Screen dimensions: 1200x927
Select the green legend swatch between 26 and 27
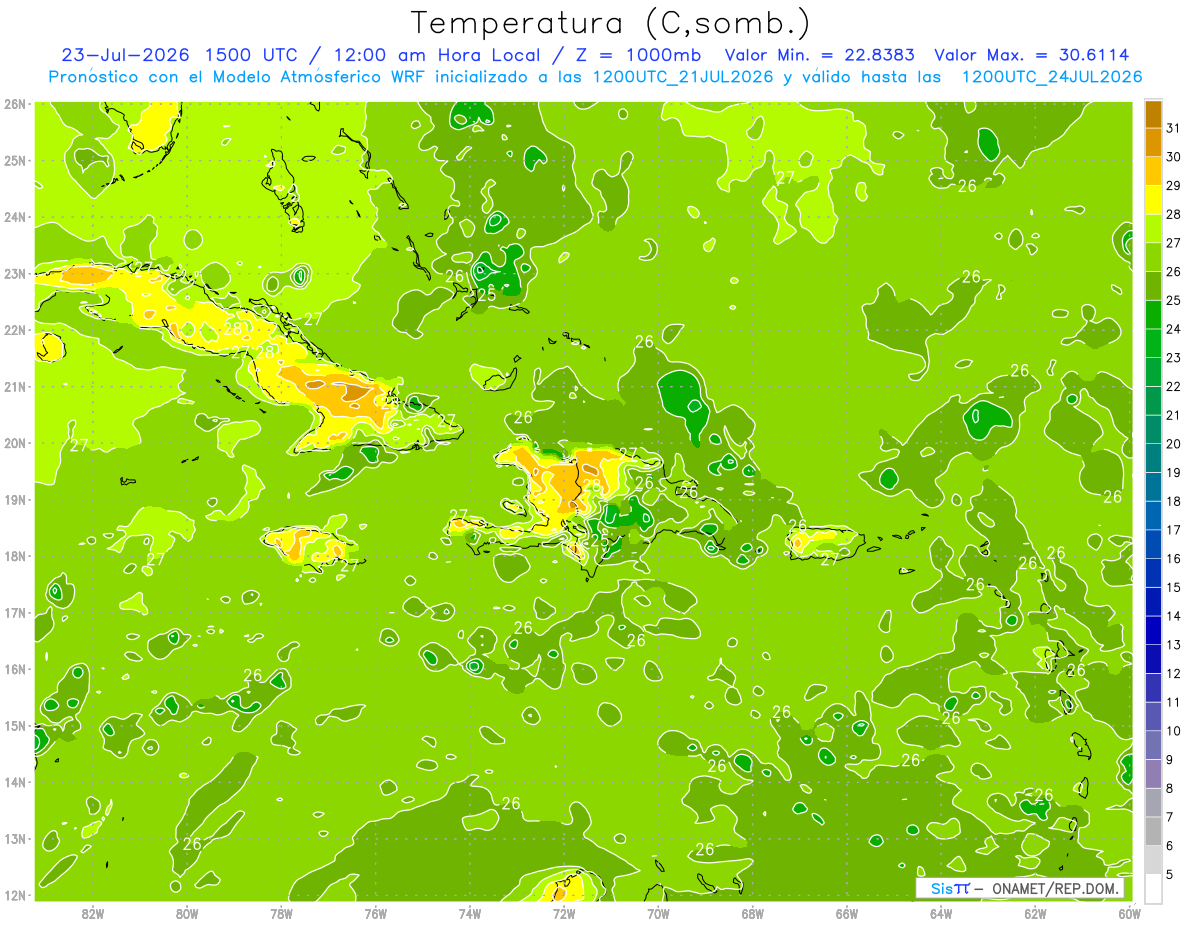point(1153,258)
